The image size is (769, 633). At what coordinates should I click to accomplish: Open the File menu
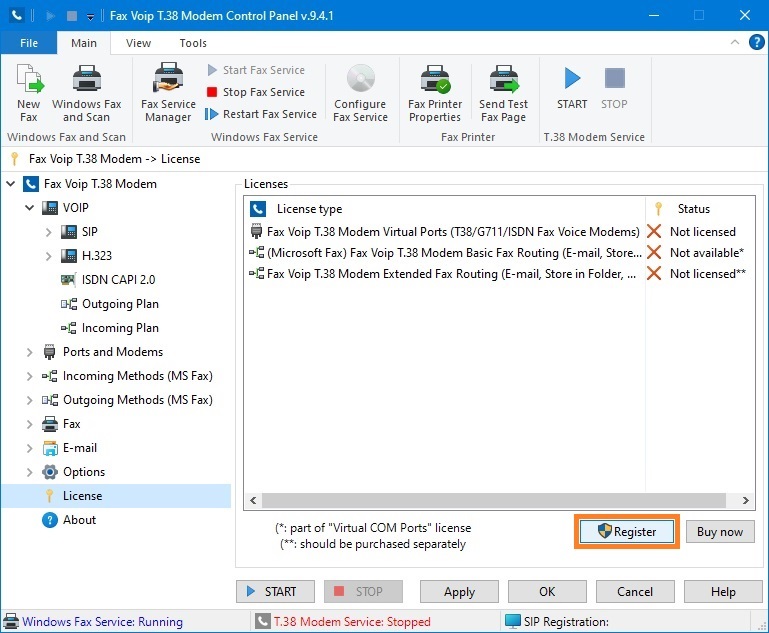[x=29, y=43]
